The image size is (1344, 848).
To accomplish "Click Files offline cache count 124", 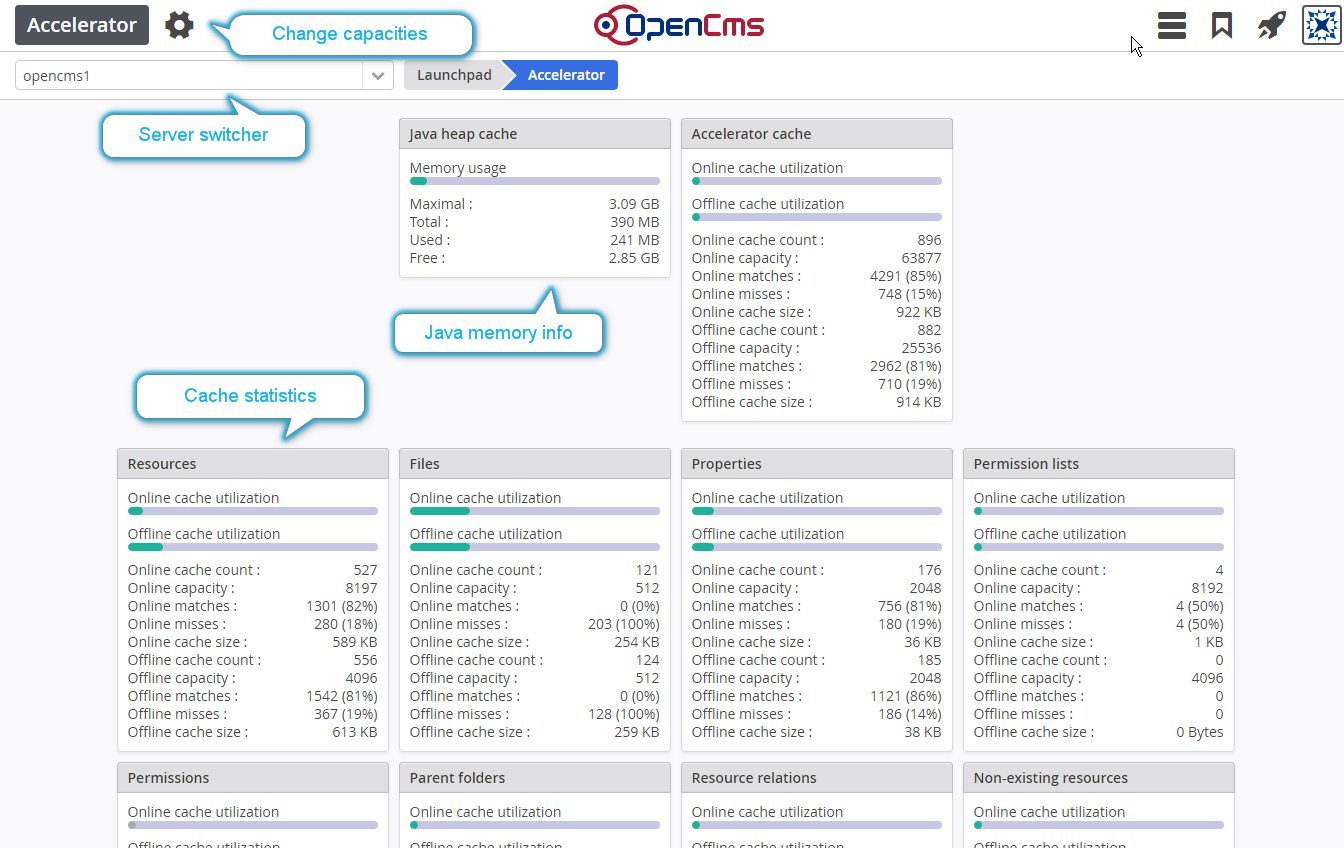I will pyautogui.click(x=647, y=660).
